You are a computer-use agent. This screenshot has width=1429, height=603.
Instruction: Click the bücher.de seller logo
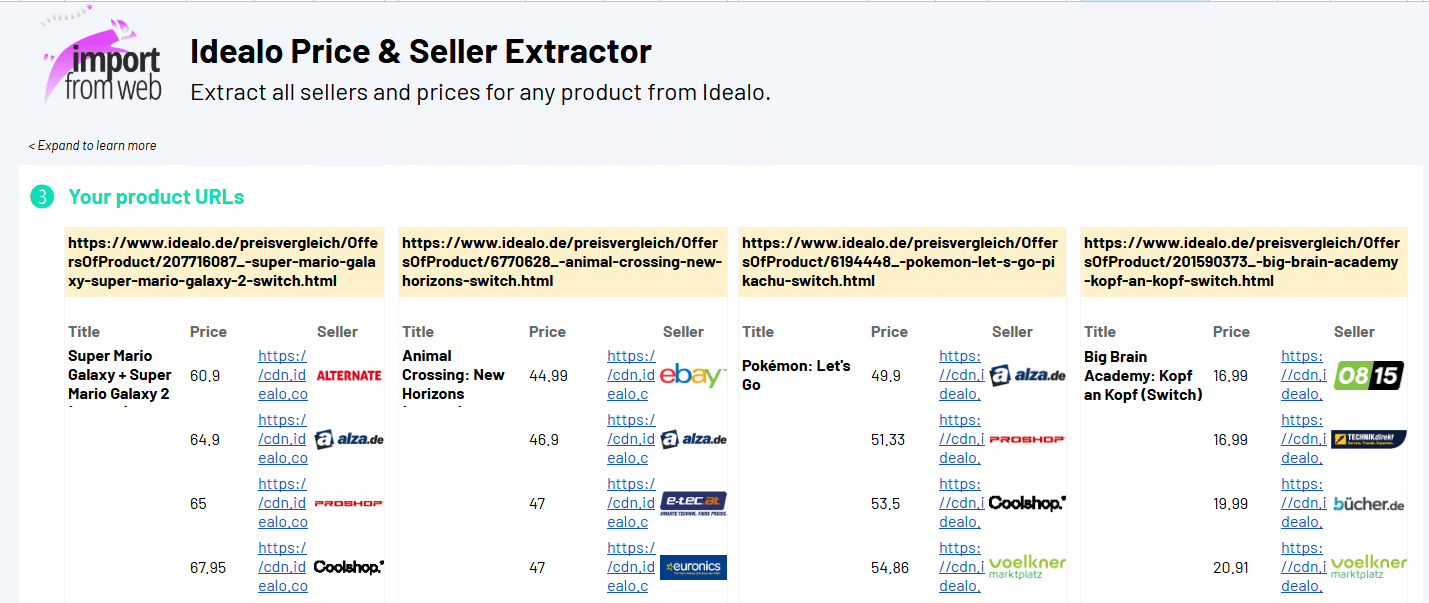(x=1368, y=504)
